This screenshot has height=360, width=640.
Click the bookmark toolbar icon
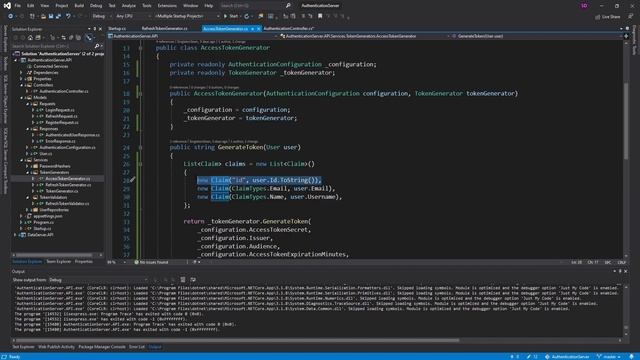pos(320,16)
